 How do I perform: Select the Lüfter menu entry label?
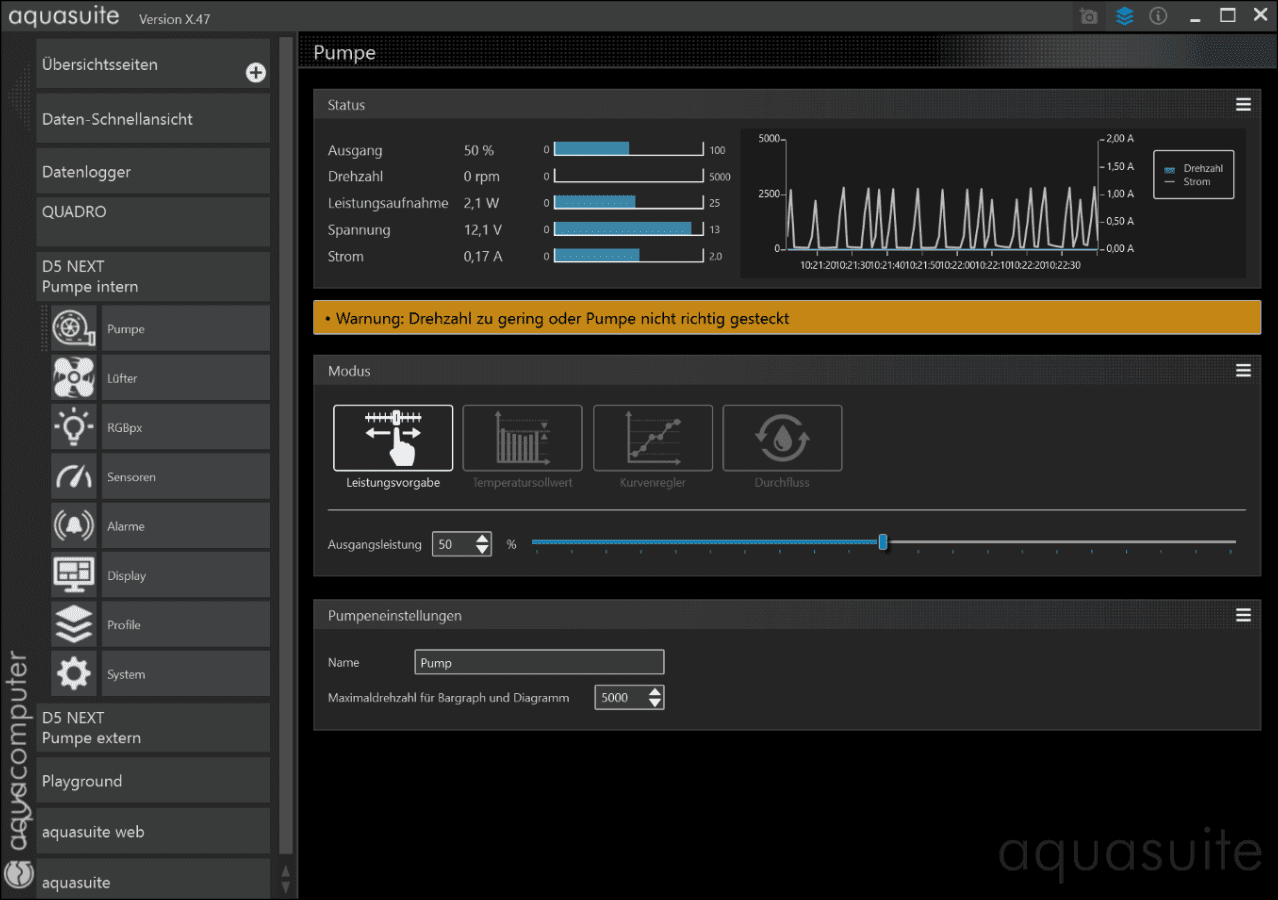click(122, 378)
